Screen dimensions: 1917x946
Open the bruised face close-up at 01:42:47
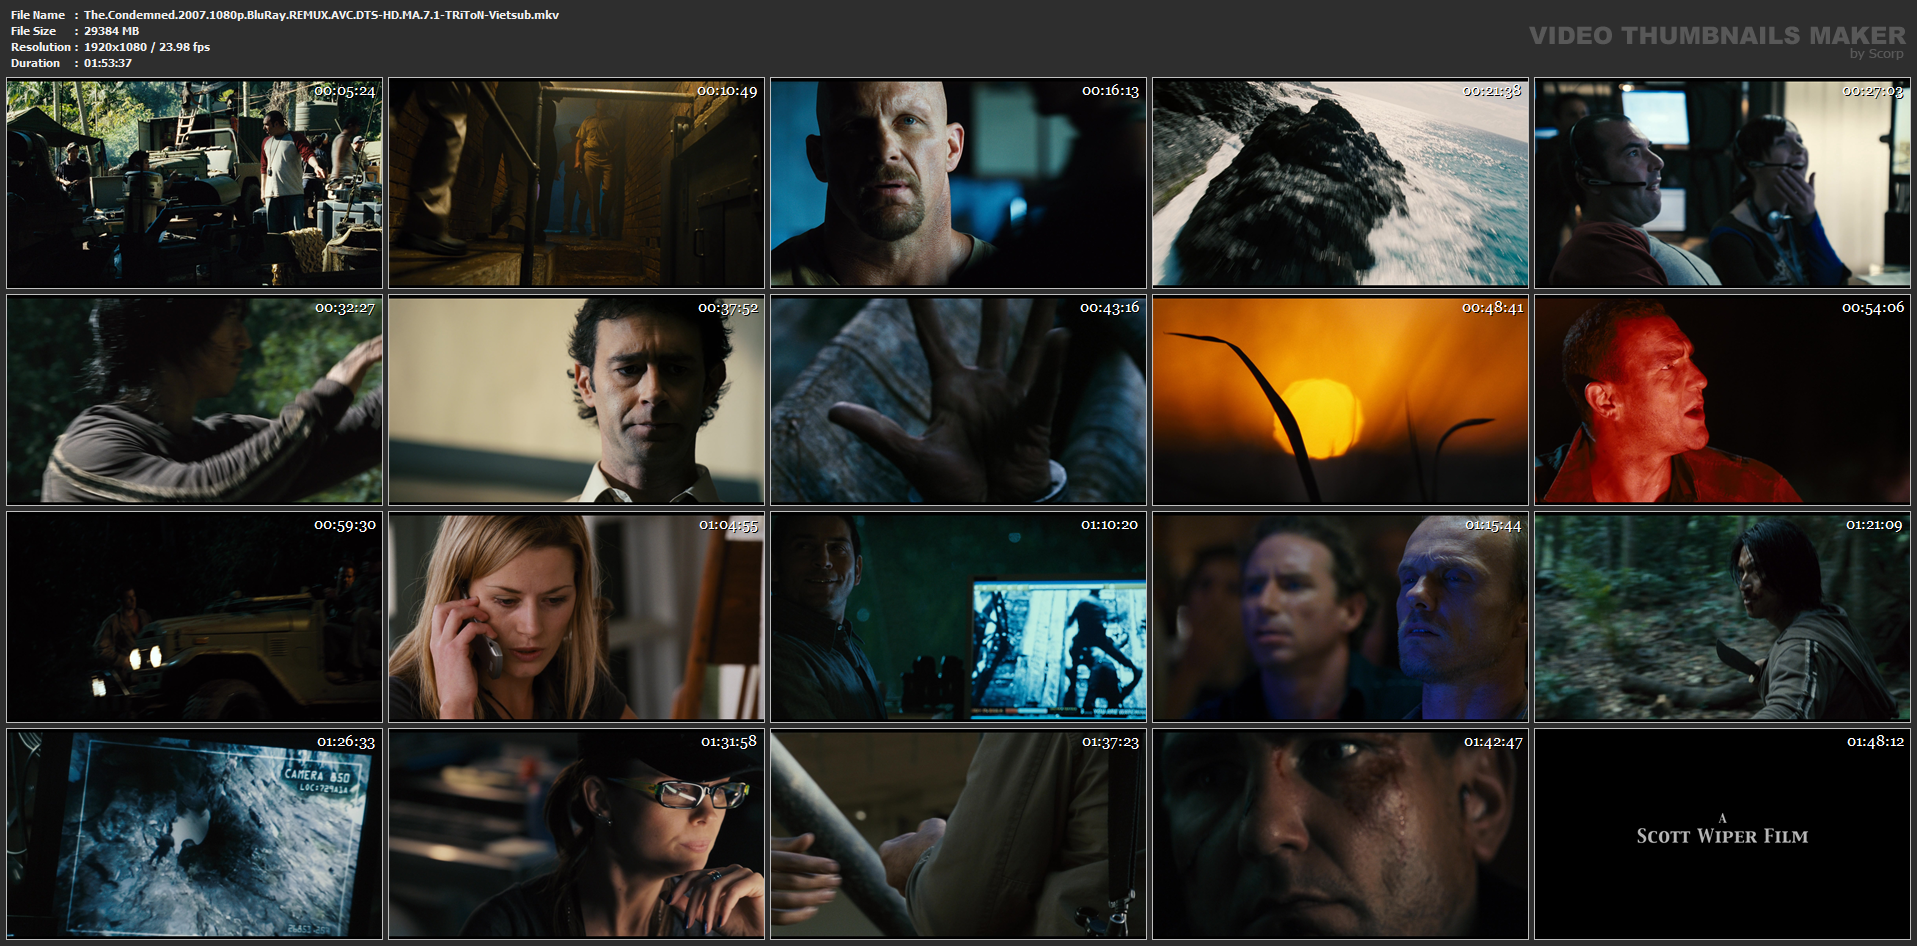(1340, 834)
